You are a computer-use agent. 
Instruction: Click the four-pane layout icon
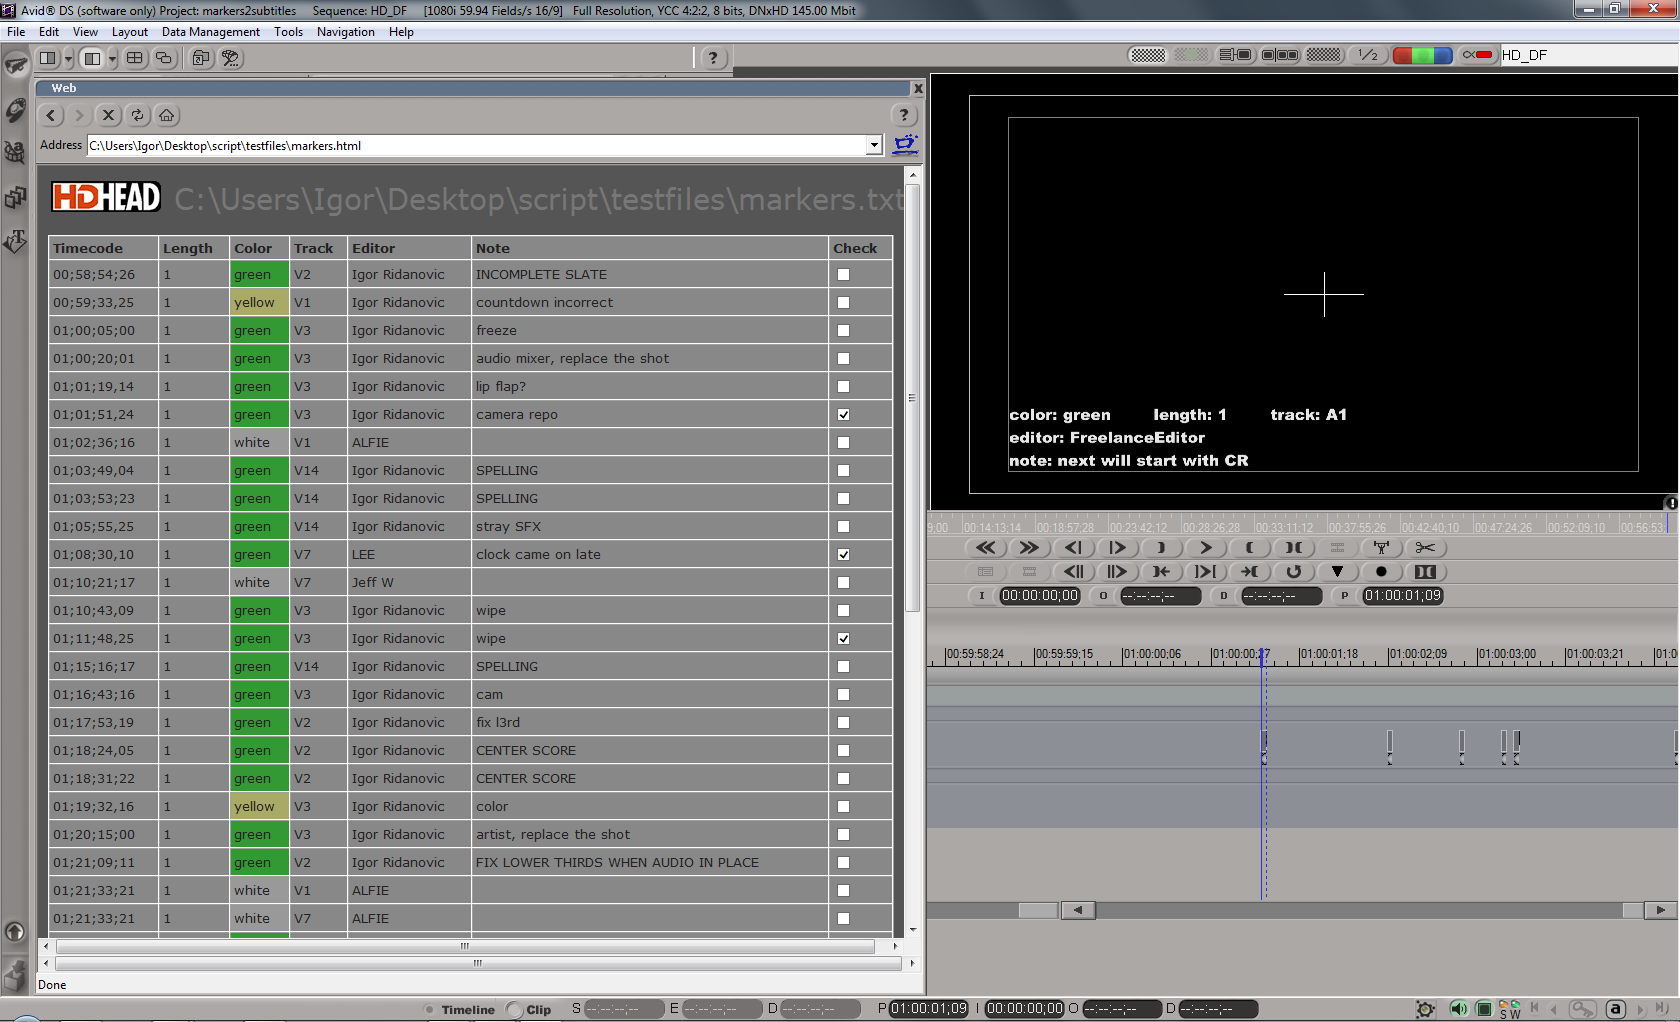click(135, 58)
